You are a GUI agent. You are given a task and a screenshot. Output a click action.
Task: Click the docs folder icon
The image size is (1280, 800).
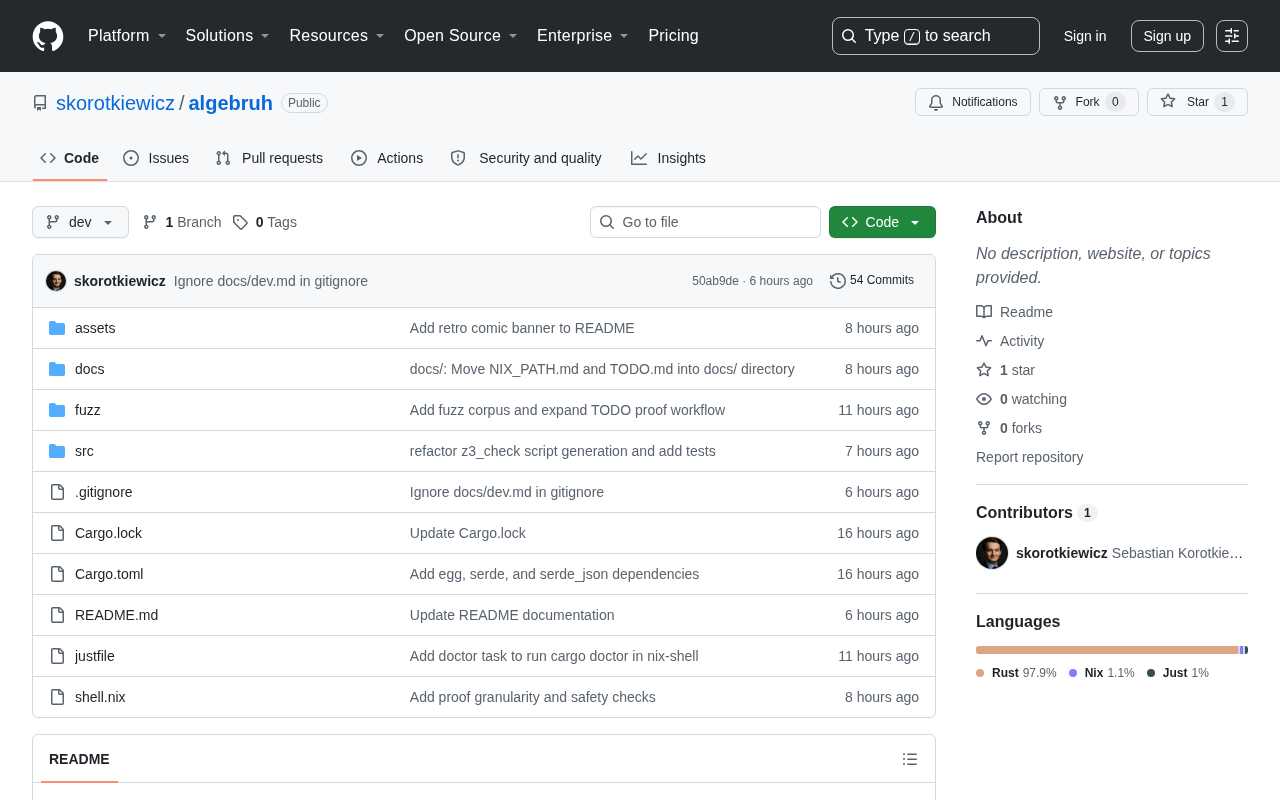pyautogui.click(x=57, y=369)
